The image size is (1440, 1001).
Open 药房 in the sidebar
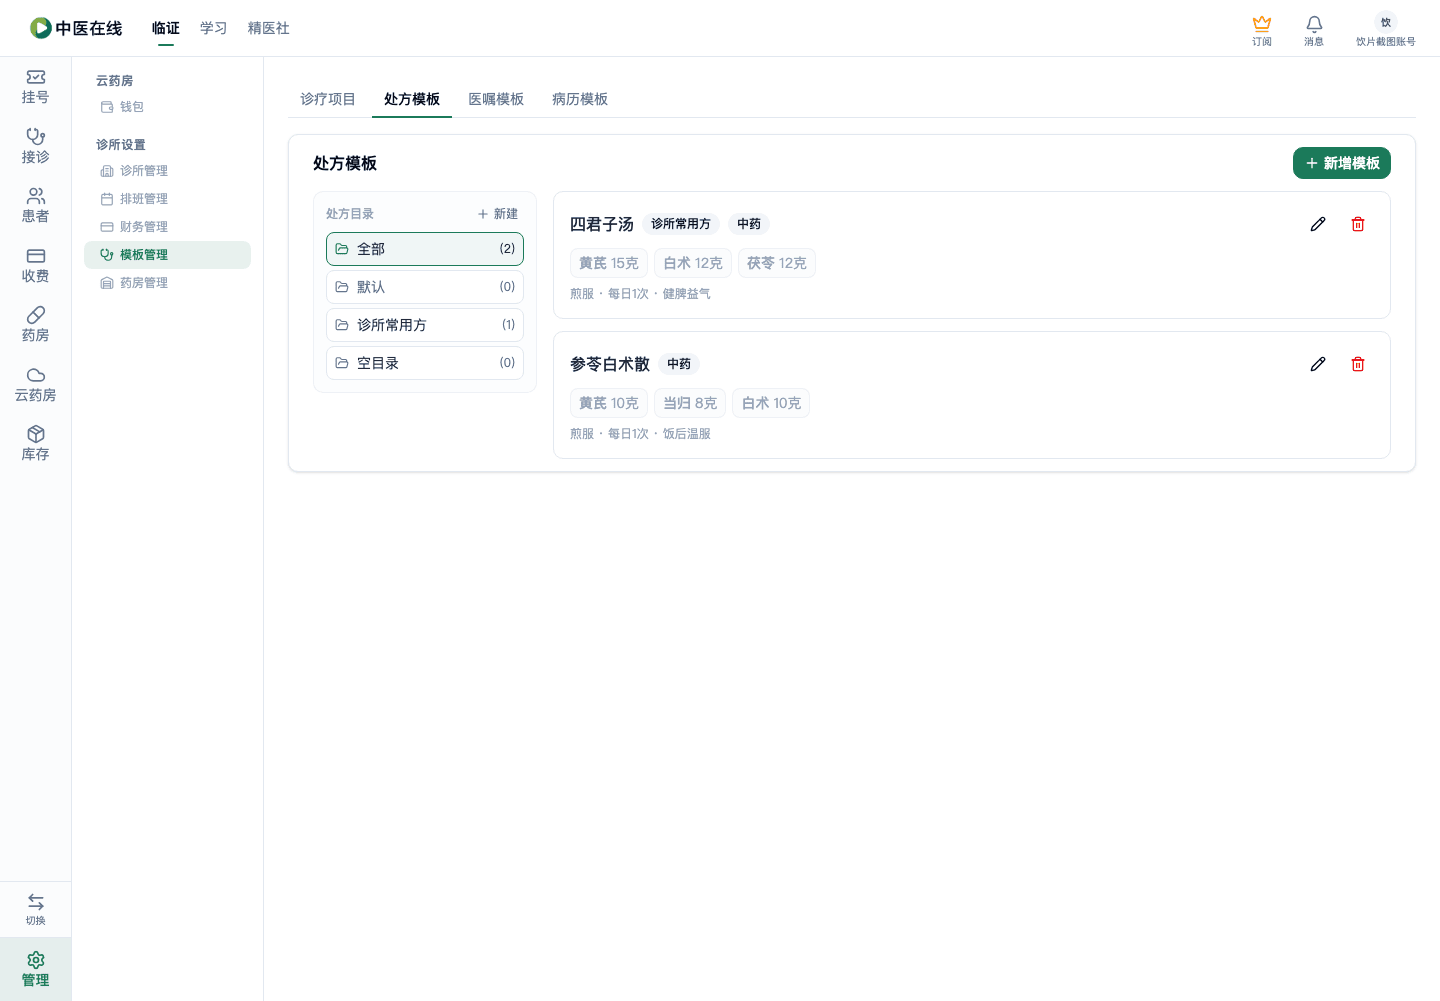(x=36, y=325)
